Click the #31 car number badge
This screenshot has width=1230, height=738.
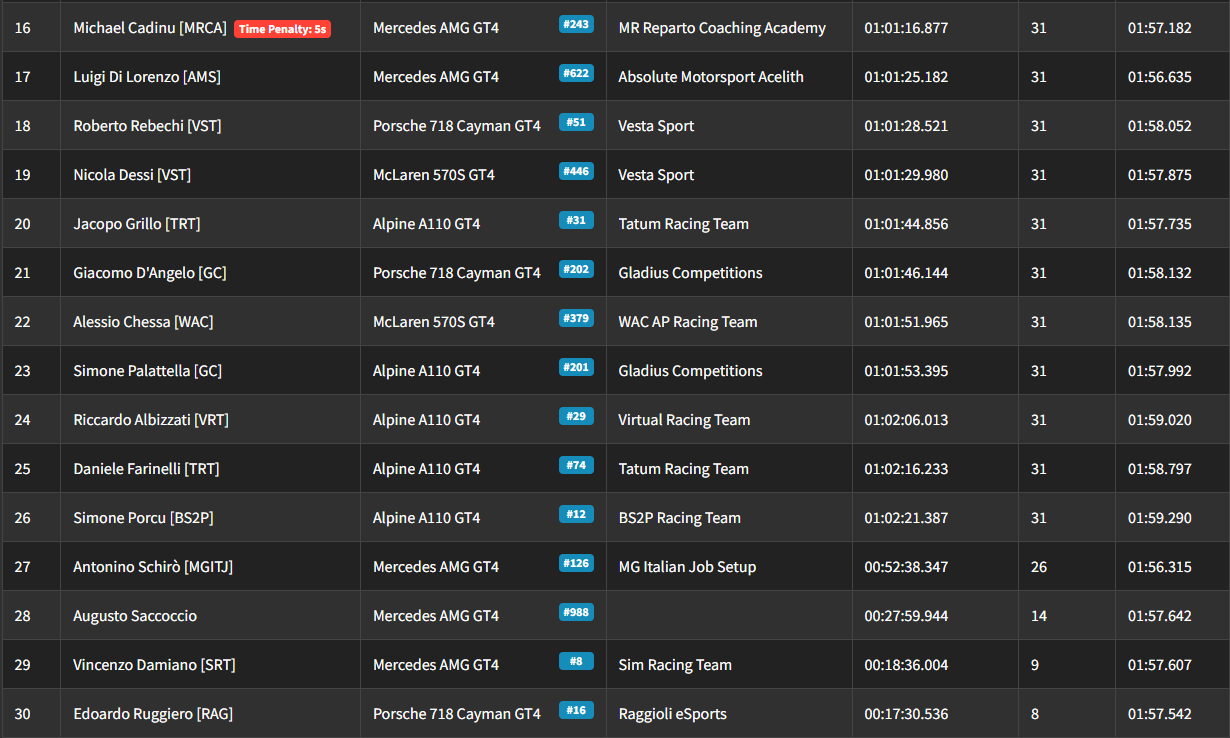tap(576, 220)
